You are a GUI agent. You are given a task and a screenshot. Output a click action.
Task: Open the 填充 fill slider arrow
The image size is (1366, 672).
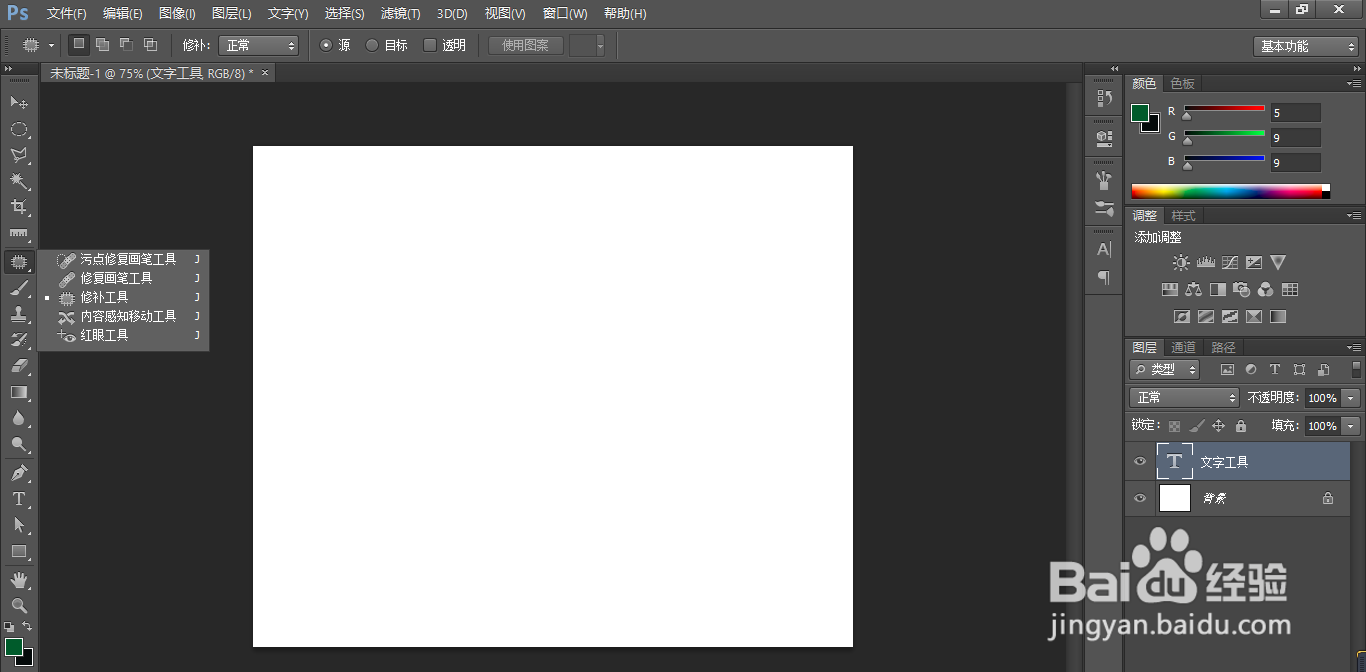1352,426
